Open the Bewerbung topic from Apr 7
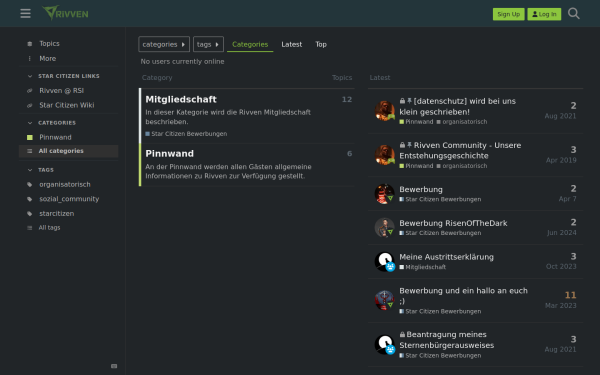 [x=421, y=189]
